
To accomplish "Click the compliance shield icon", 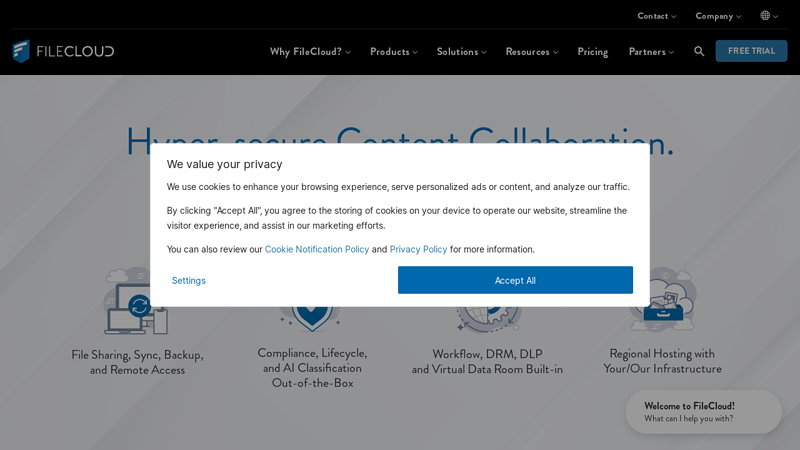I will click(x=312, y=319).
